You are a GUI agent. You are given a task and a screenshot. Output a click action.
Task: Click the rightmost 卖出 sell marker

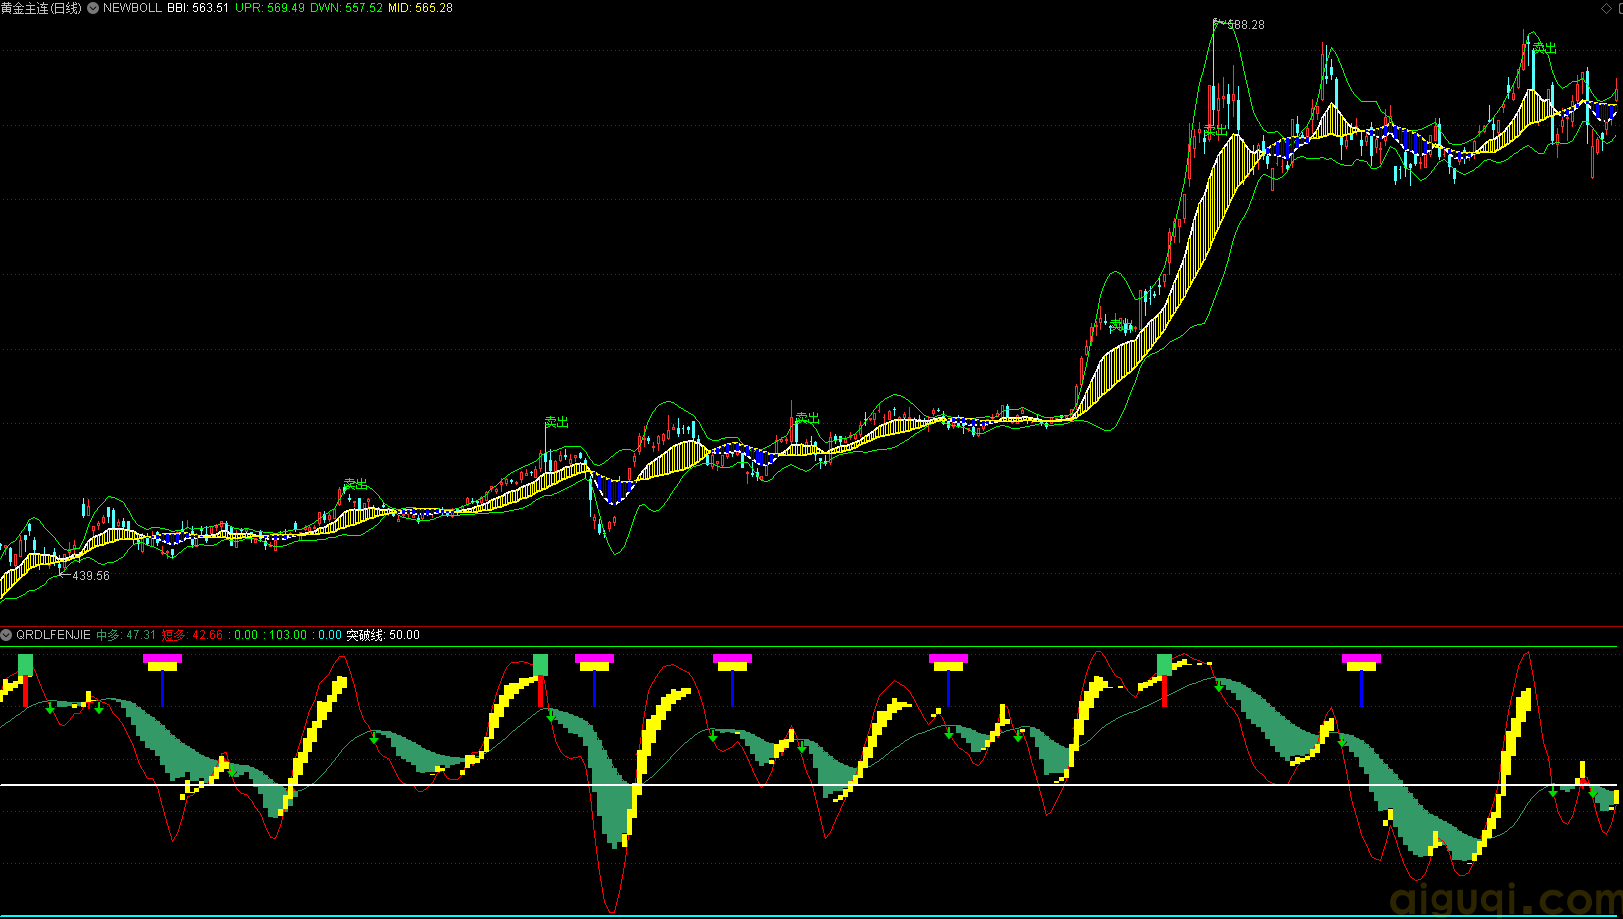coord(1544,48)
